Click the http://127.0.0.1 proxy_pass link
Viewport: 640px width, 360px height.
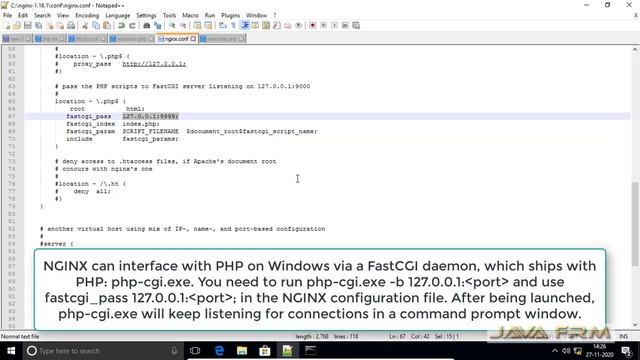pos(154,64)
